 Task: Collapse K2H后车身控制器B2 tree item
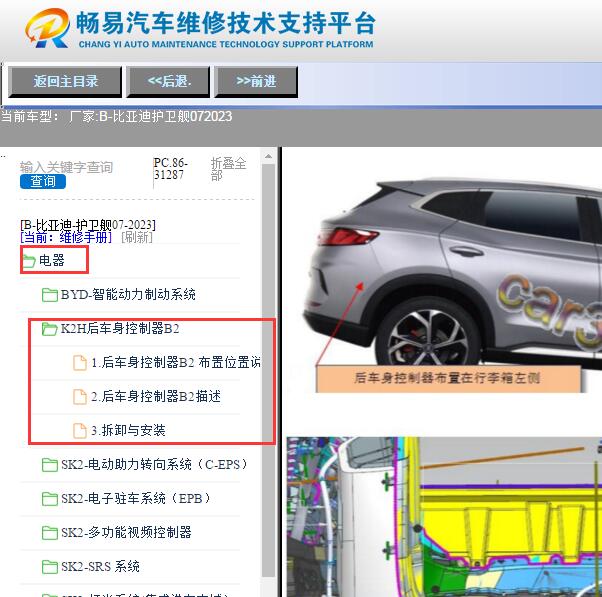pos(120,329)
